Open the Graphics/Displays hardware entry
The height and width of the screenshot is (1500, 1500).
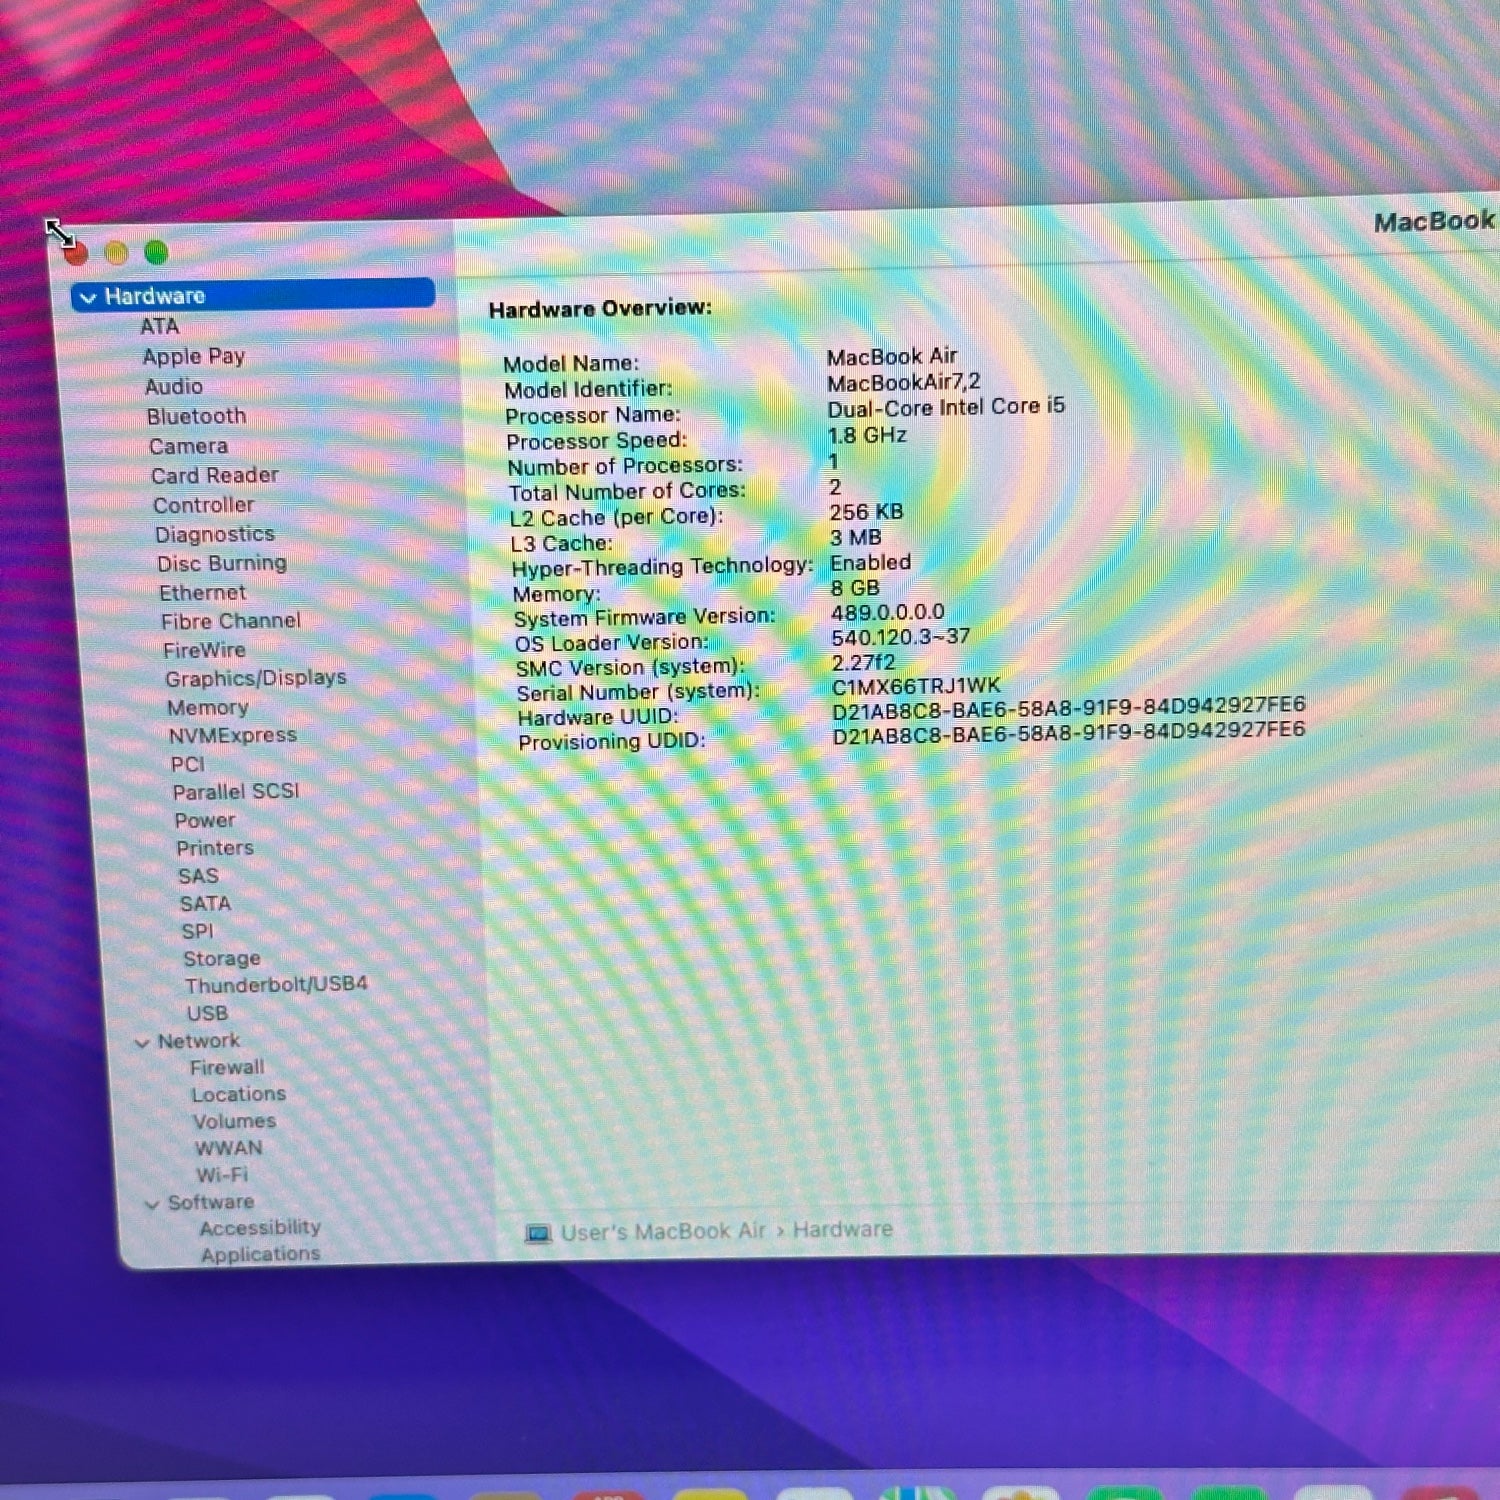coord(255,678)
